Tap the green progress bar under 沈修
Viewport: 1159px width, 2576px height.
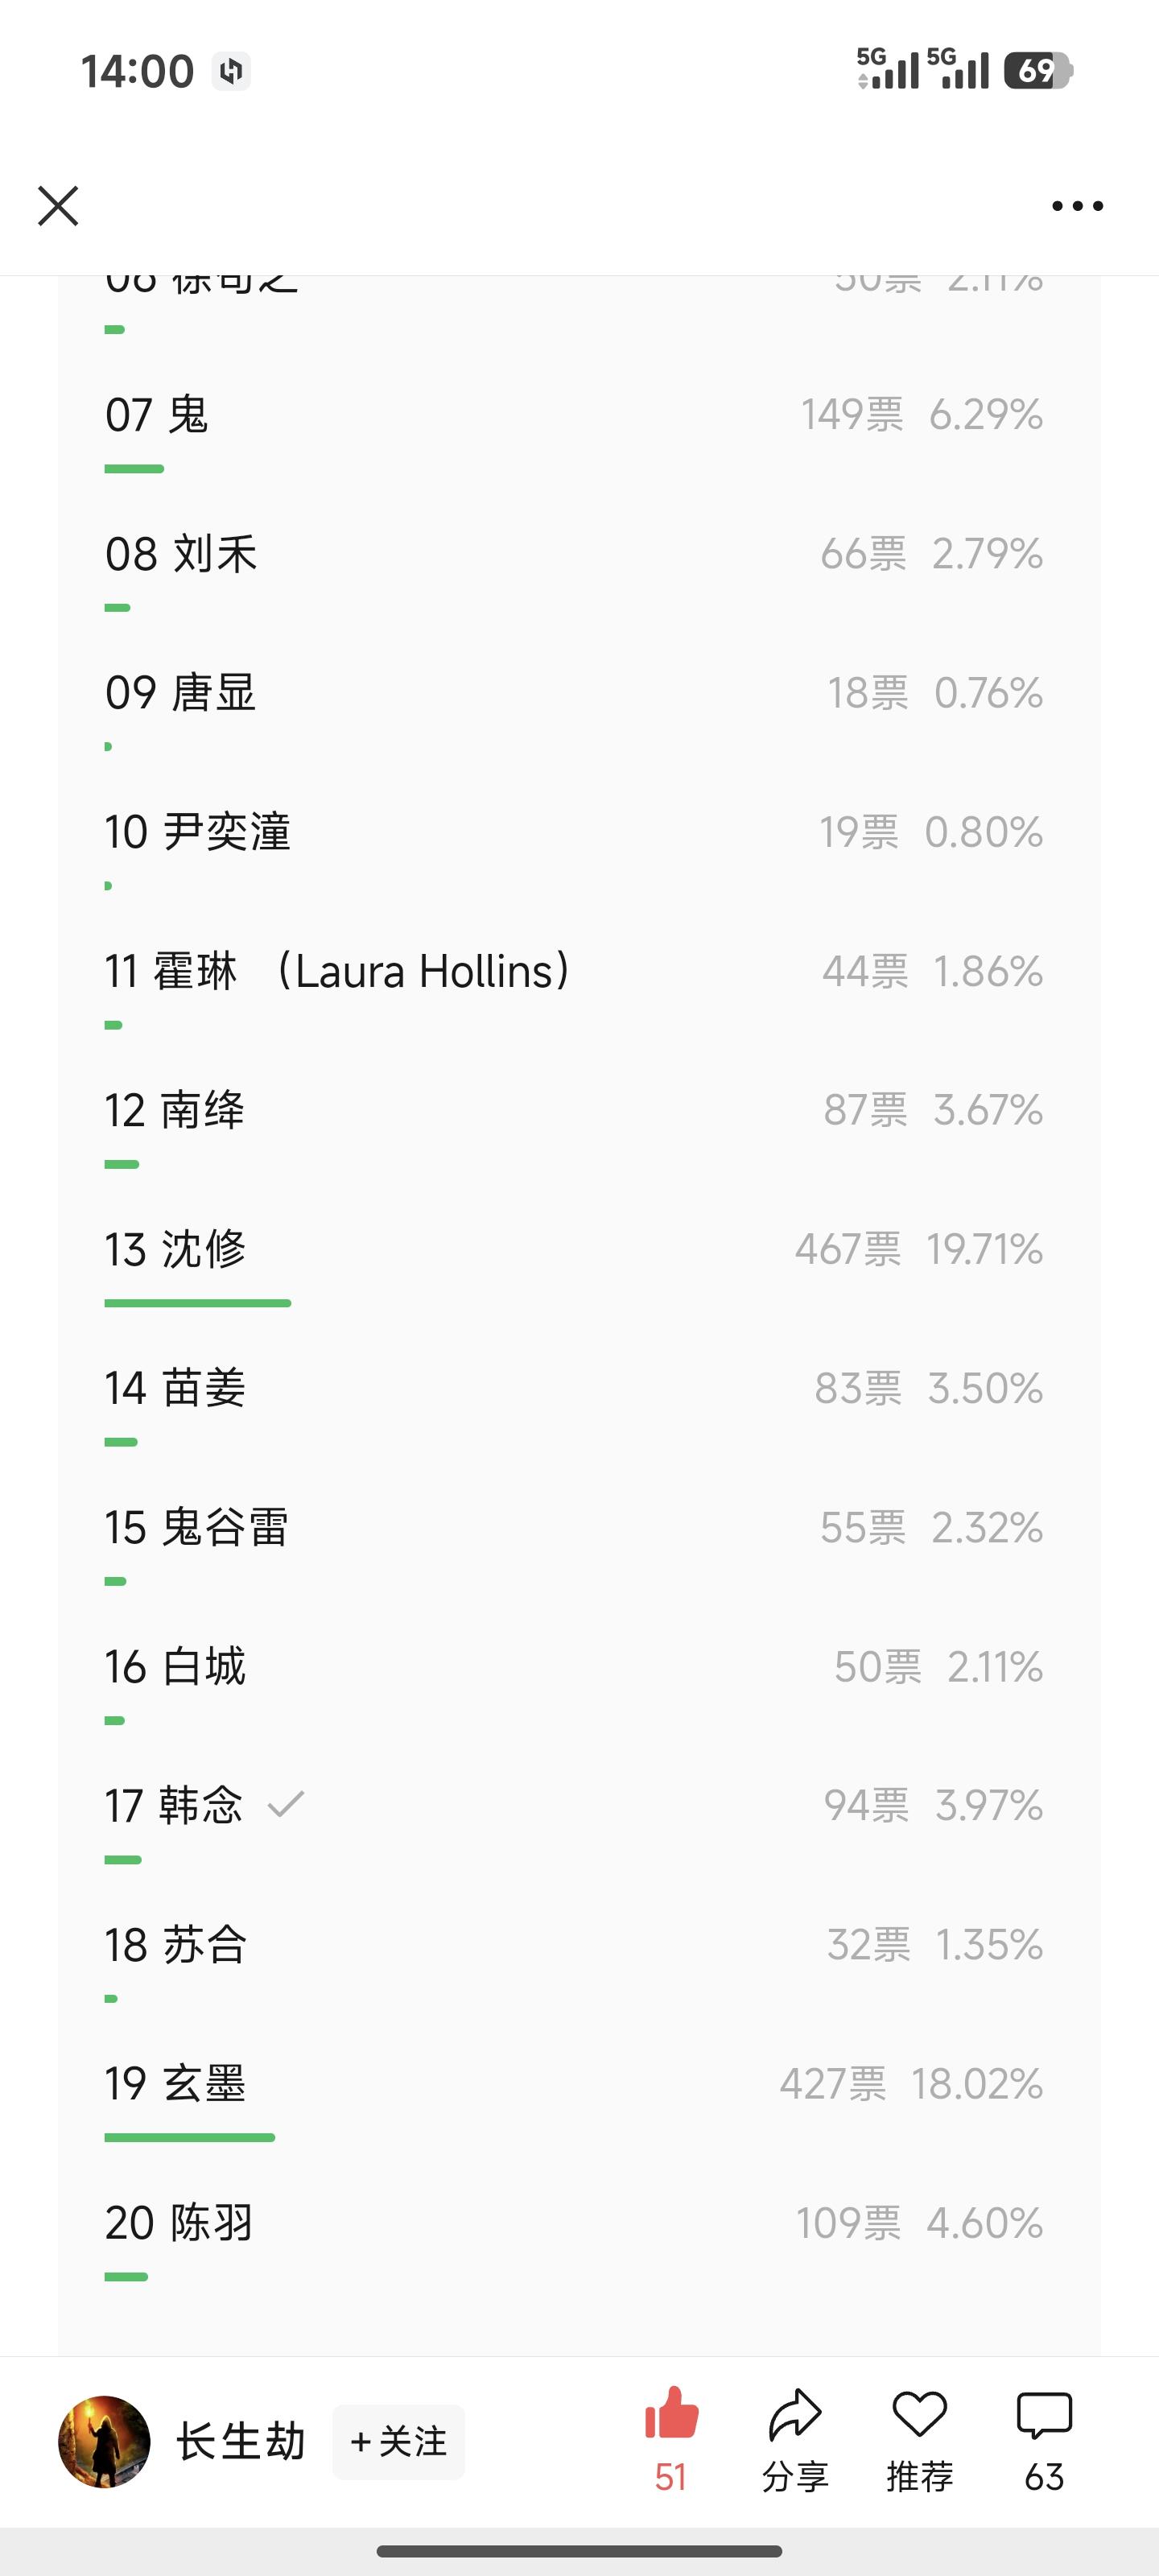point(197,1303)
